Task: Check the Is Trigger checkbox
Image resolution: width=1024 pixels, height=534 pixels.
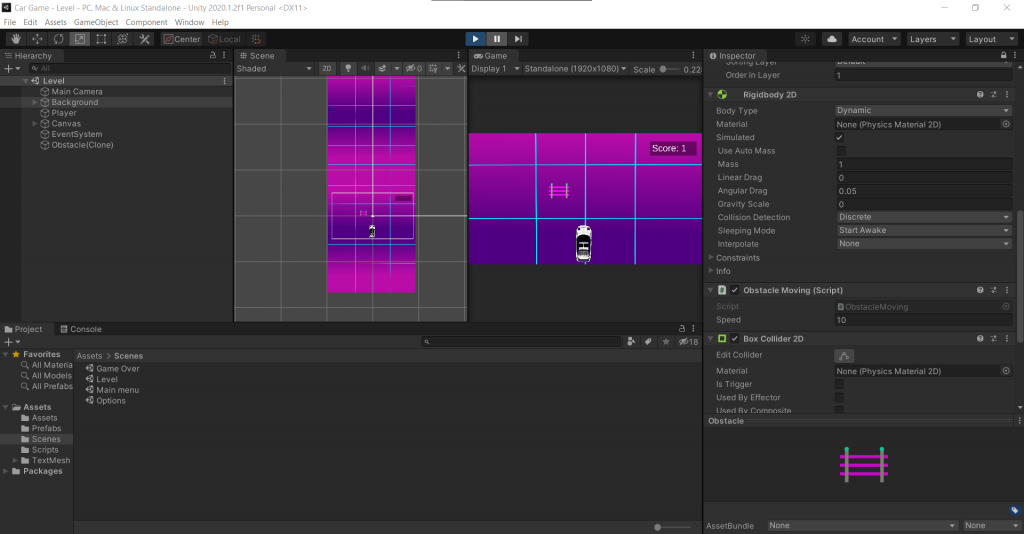Action: (x=840, y=384)
